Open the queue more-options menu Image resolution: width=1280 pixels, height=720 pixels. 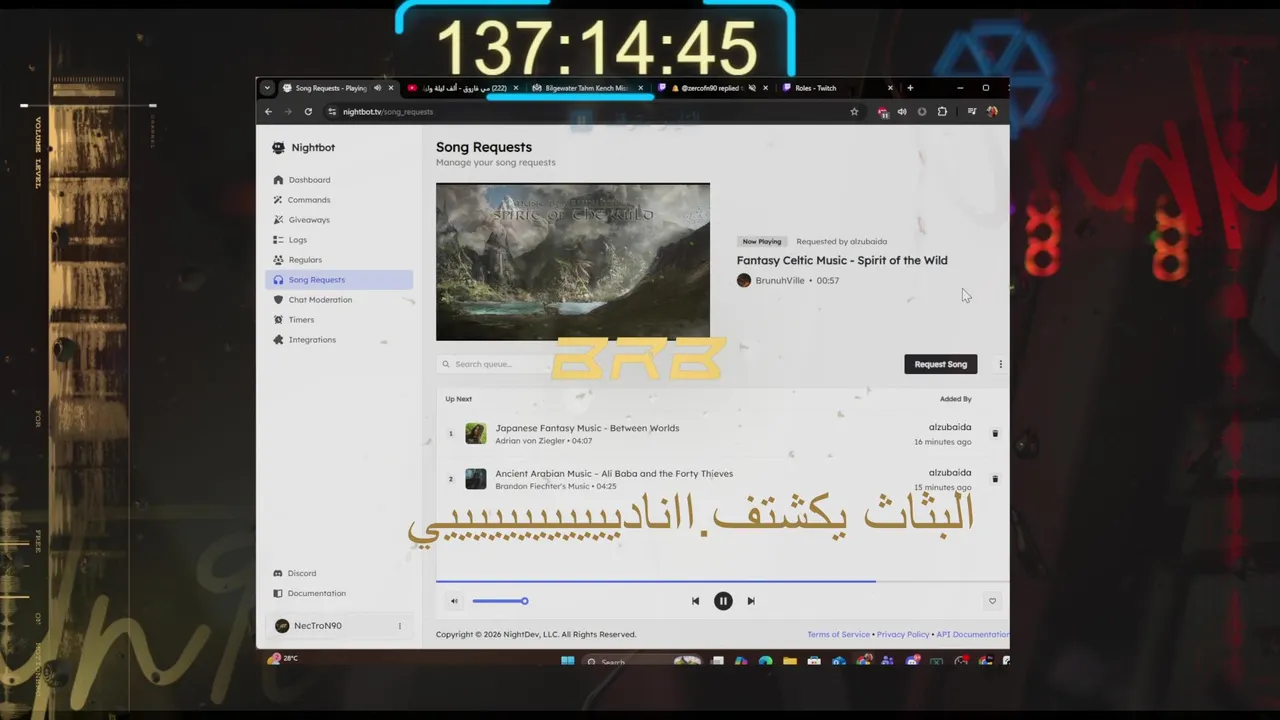tap(1000, 364)
